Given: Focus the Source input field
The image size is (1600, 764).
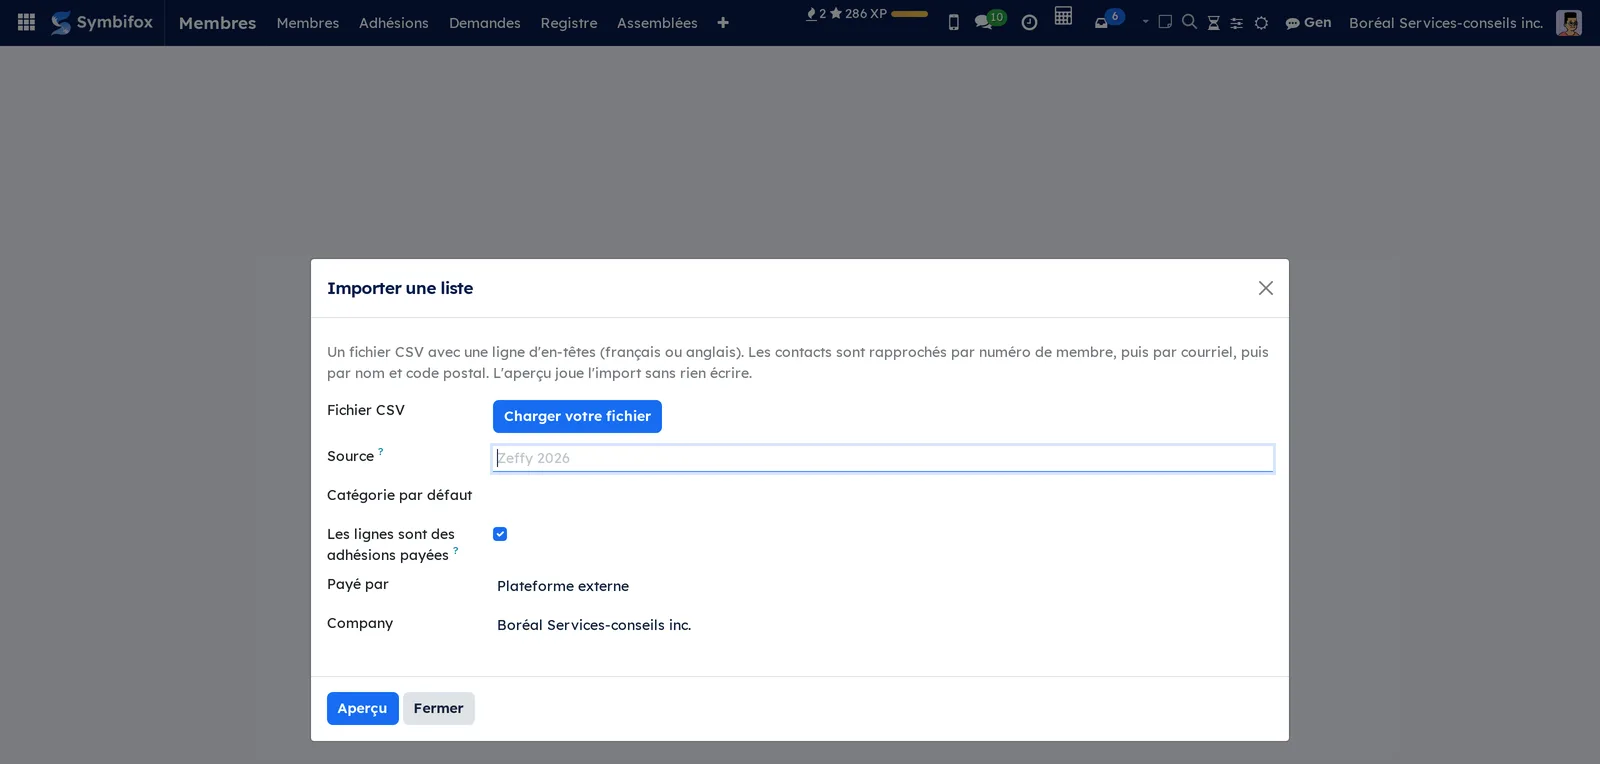Looking at the screenshot, I should point(883,458).
